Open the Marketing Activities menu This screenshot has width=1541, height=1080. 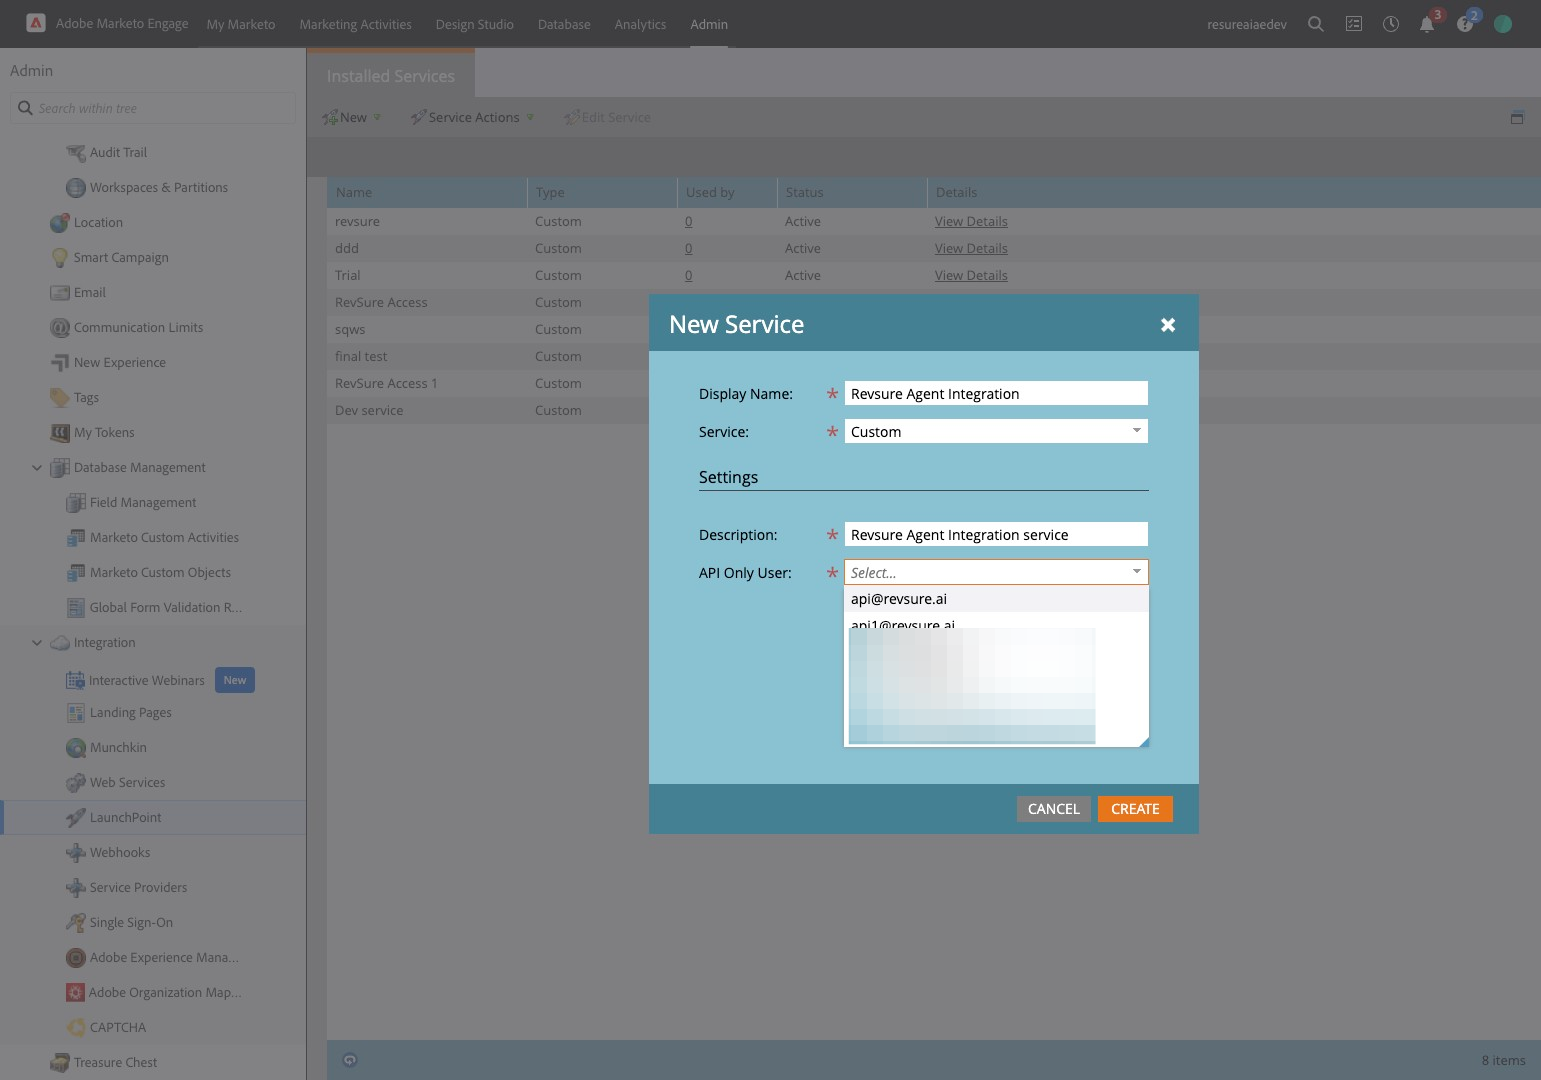click(356, 24)
